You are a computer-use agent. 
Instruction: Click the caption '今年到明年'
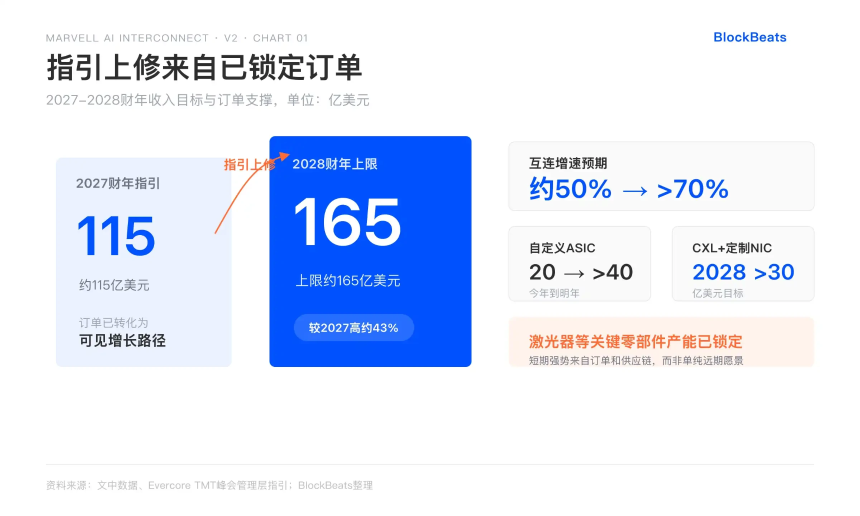[x=554, y=293]
